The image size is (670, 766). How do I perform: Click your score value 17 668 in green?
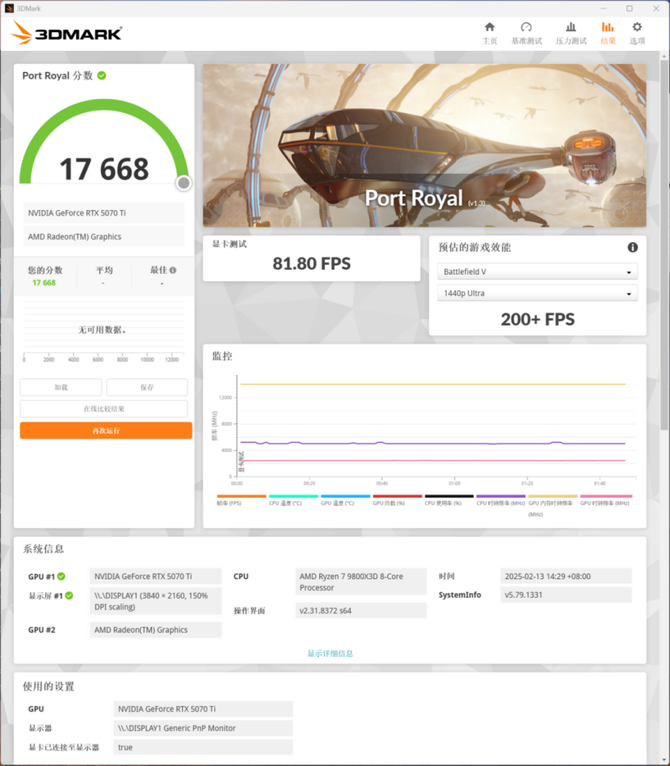coord(44,283)
